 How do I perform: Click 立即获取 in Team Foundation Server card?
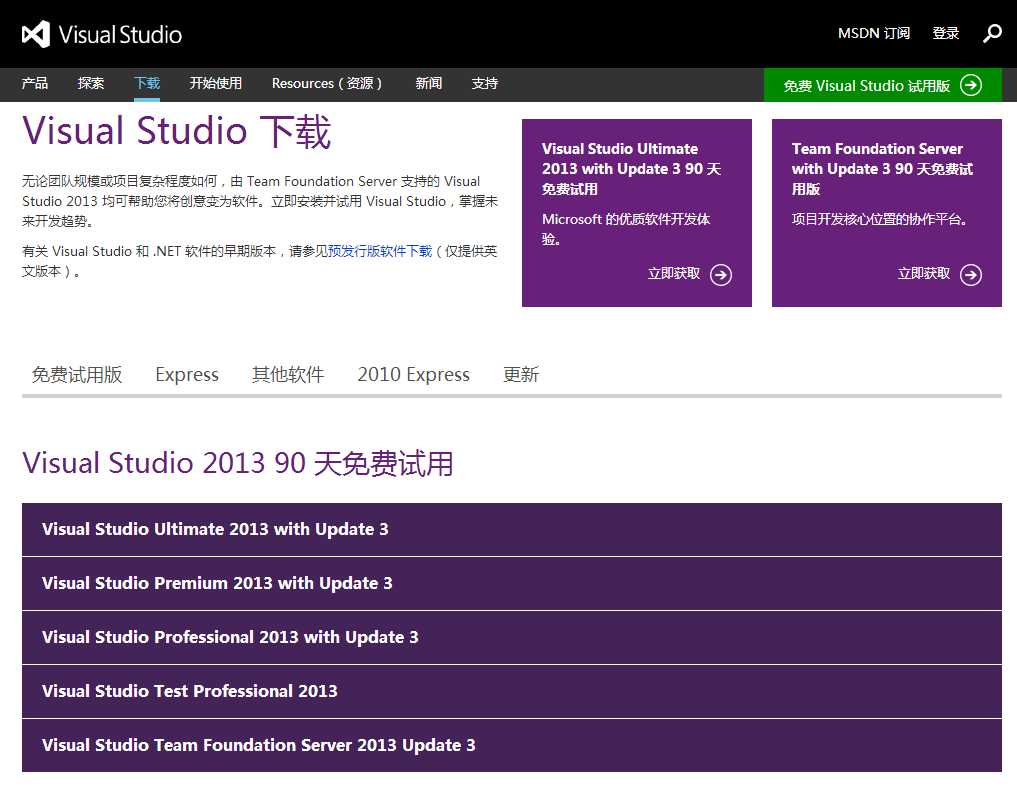coord(924,274)
